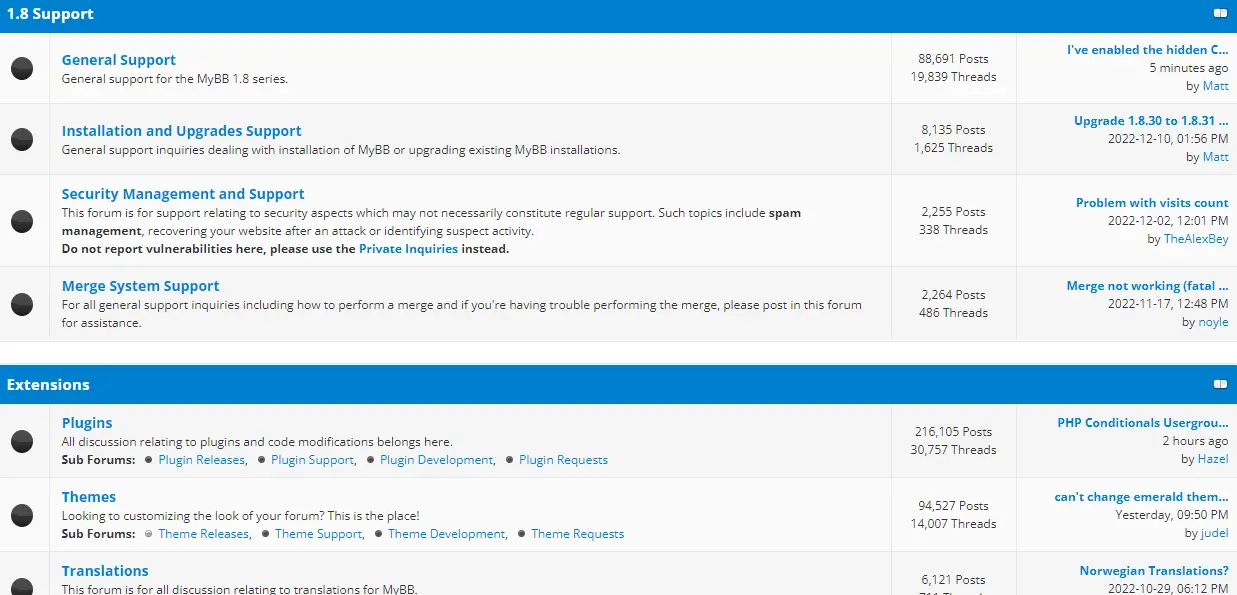Open last post "Upgrade 1.8.30 to 1.8.31 ..."
This screenshot has height=595, width=1237.
tap(1151, 121)
